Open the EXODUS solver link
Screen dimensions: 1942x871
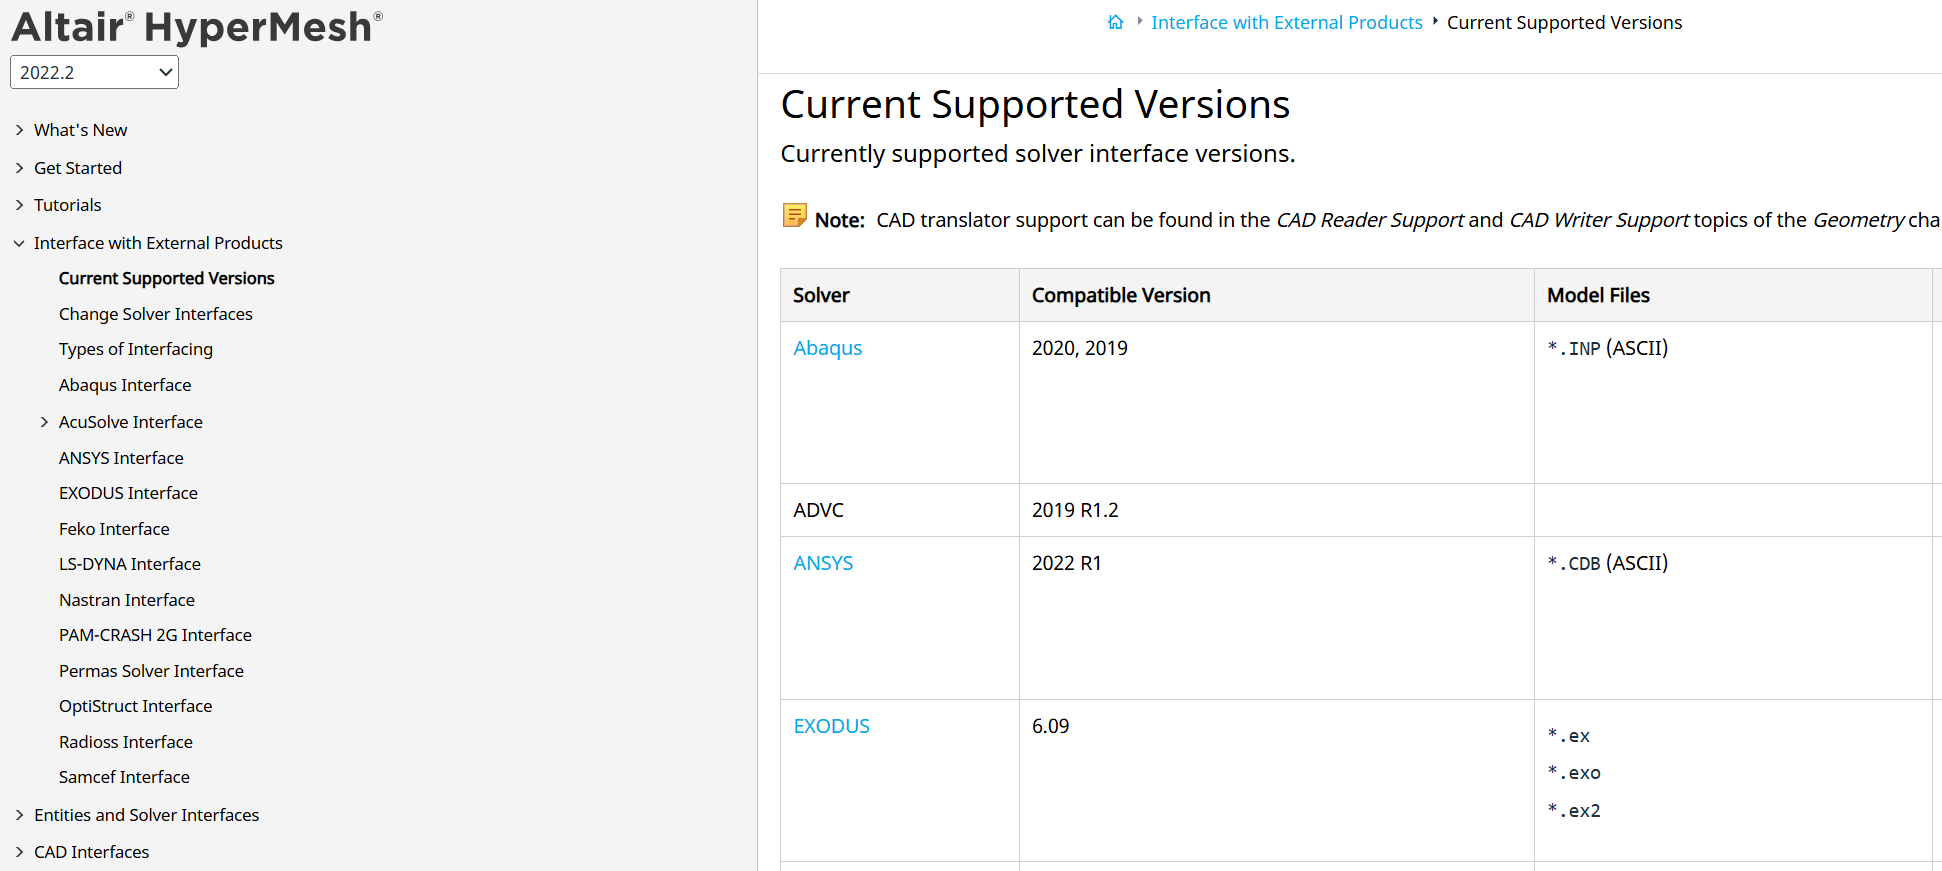point(831,726)
